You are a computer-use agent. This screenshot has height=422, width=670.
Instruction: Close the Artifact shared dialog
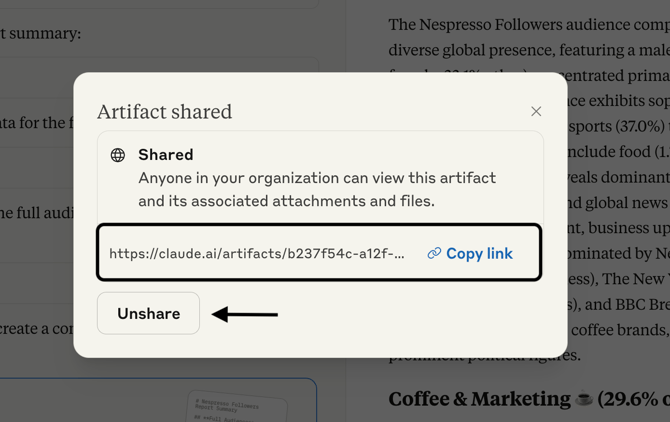[x=536, y=111]
